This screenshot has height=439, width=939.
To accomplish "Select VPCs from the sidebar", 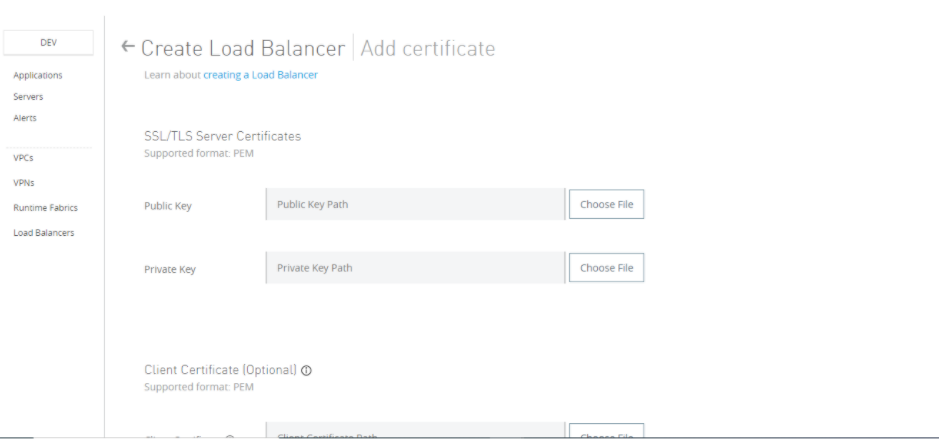I will pyautogui.click(x=24, y=157).
